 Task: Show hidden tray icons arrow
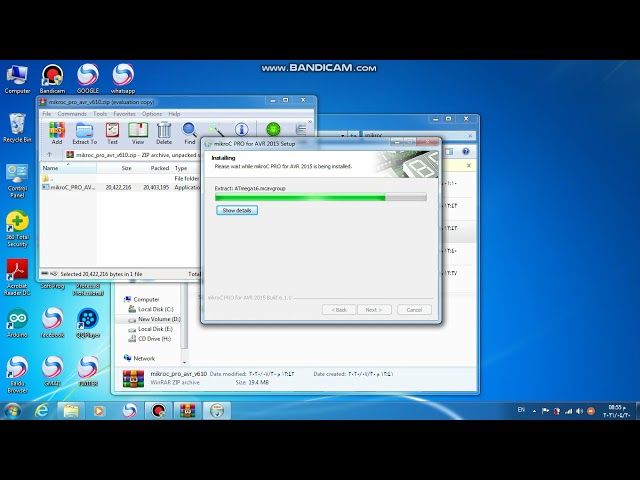click(x=534, y=411)
